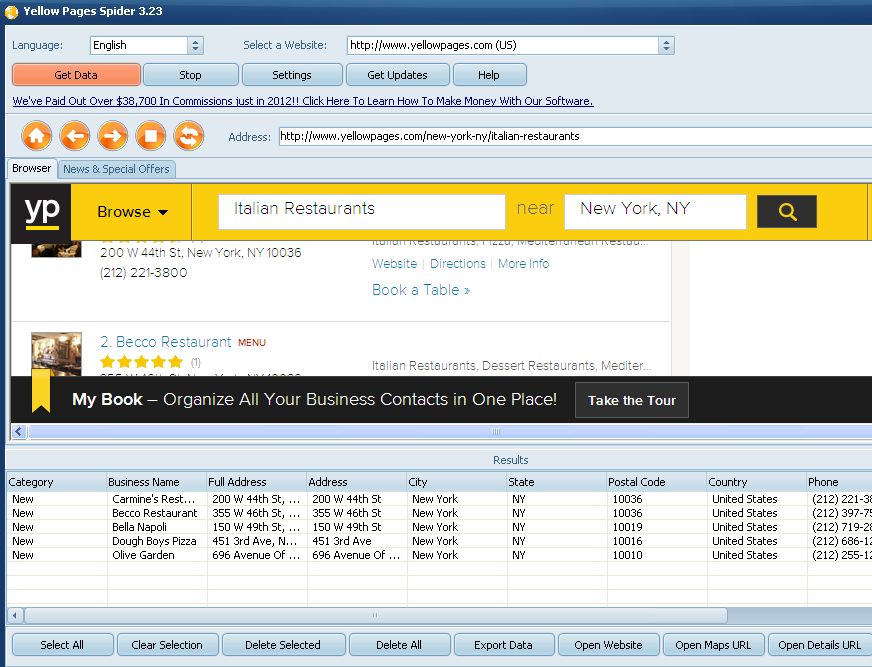
Task: Click Becco Restaurant thumbnail image
Action: [56, 354]
